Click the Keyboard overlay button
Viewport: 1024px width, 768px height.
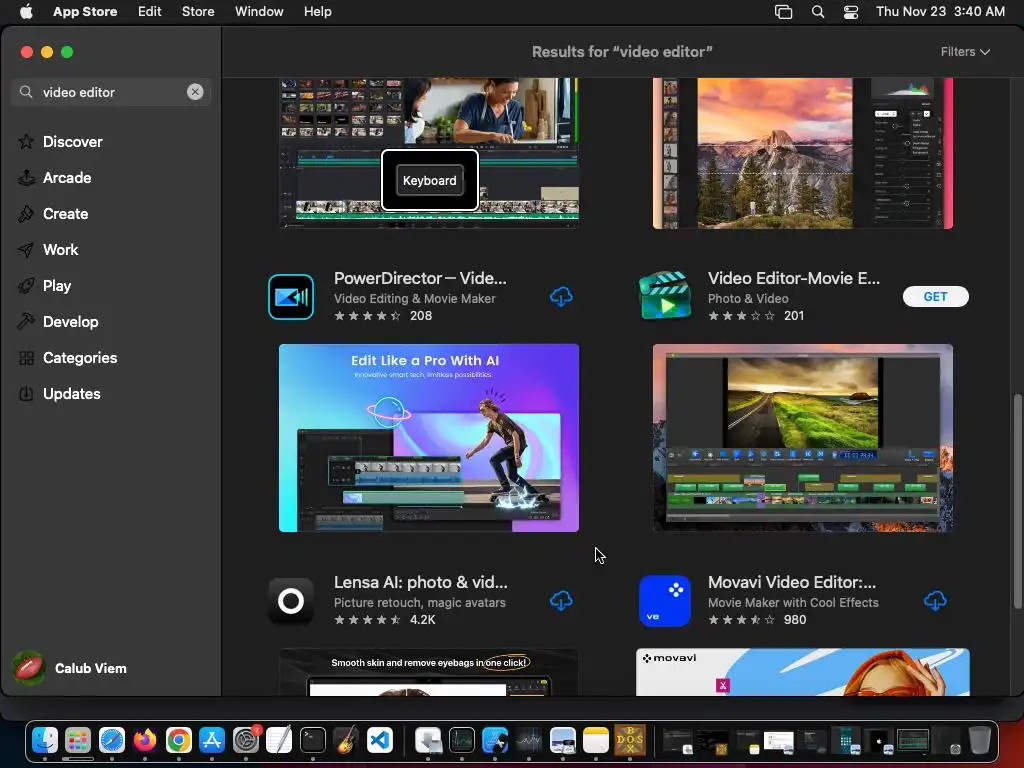430,180
